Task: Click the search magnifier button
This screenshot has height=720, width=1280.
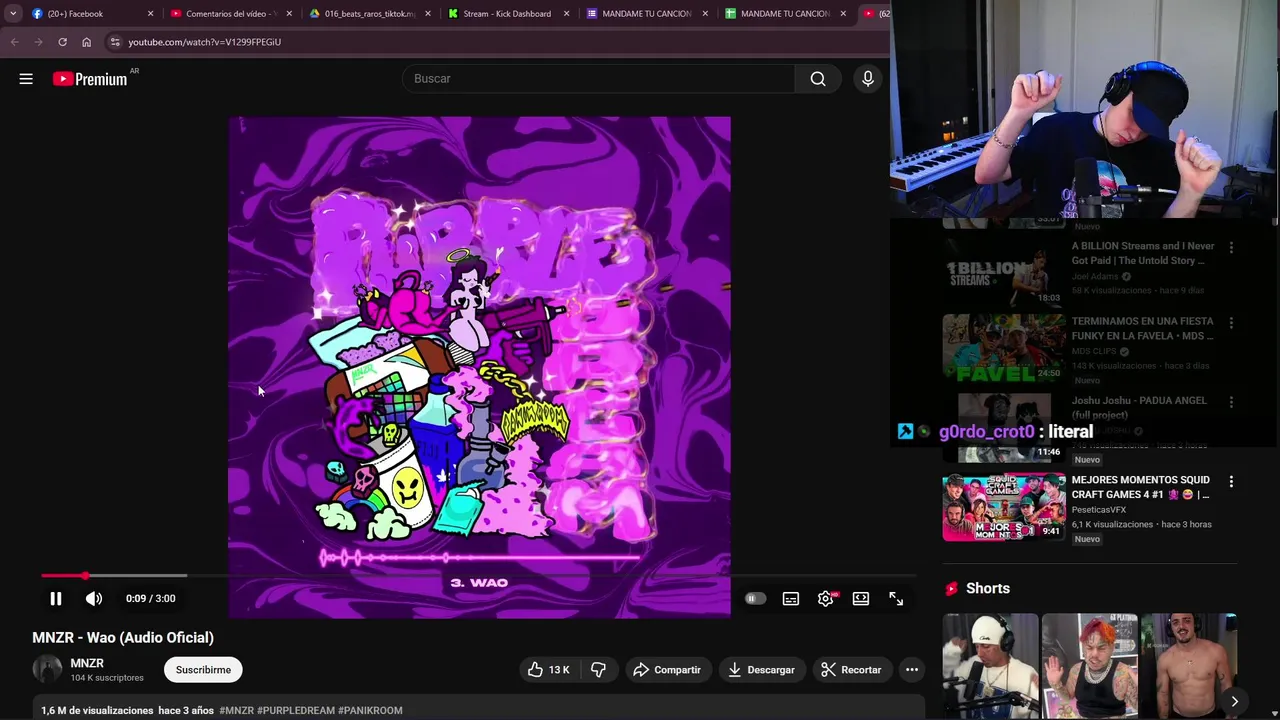Action: click(x=818, y=78)
